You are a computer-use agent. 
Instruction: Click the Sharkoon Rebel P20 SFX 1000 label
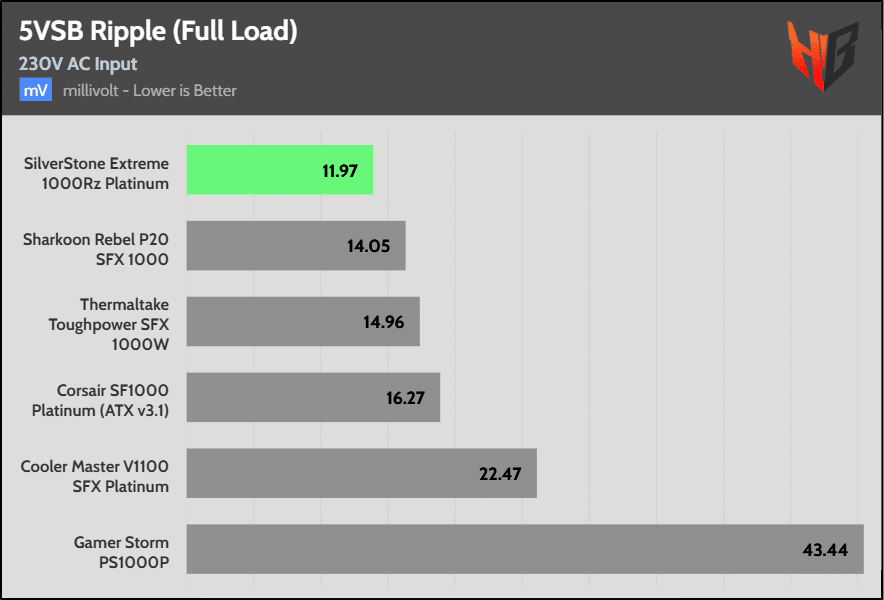click(96, 249)
